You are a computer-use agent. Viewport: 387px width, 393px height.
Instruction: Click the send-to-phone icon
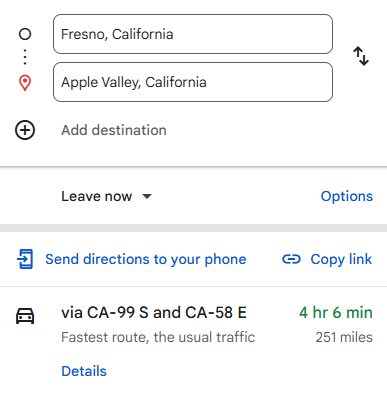coord(25,259)
